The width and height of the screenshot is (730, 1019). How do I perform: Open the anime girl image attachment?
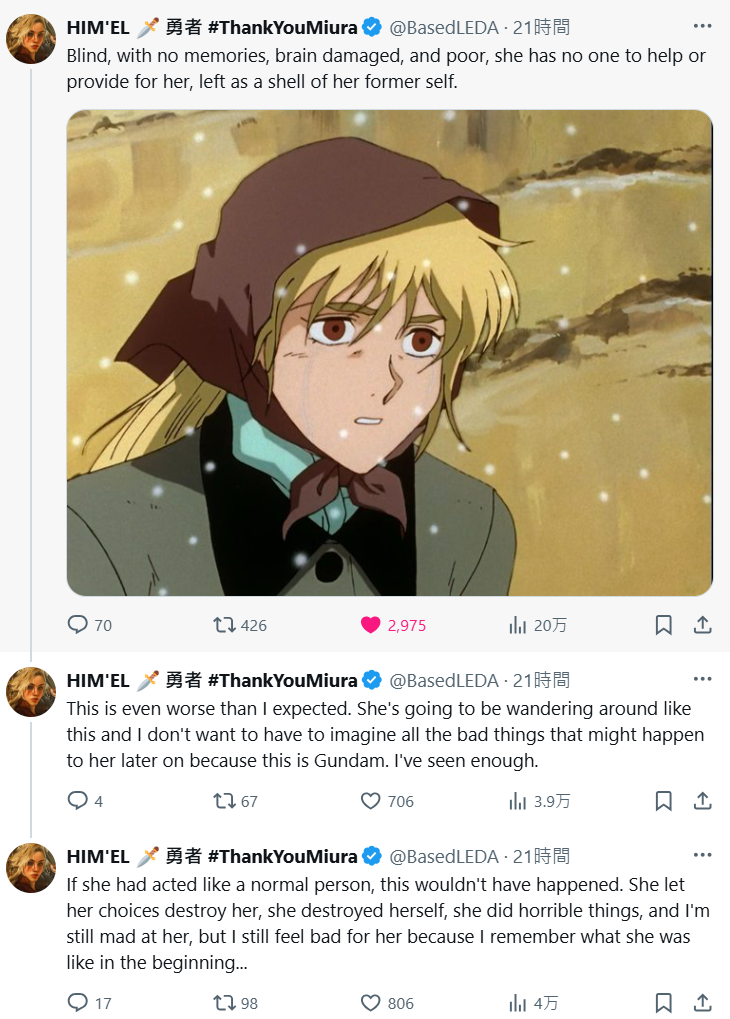click(389, 352)
